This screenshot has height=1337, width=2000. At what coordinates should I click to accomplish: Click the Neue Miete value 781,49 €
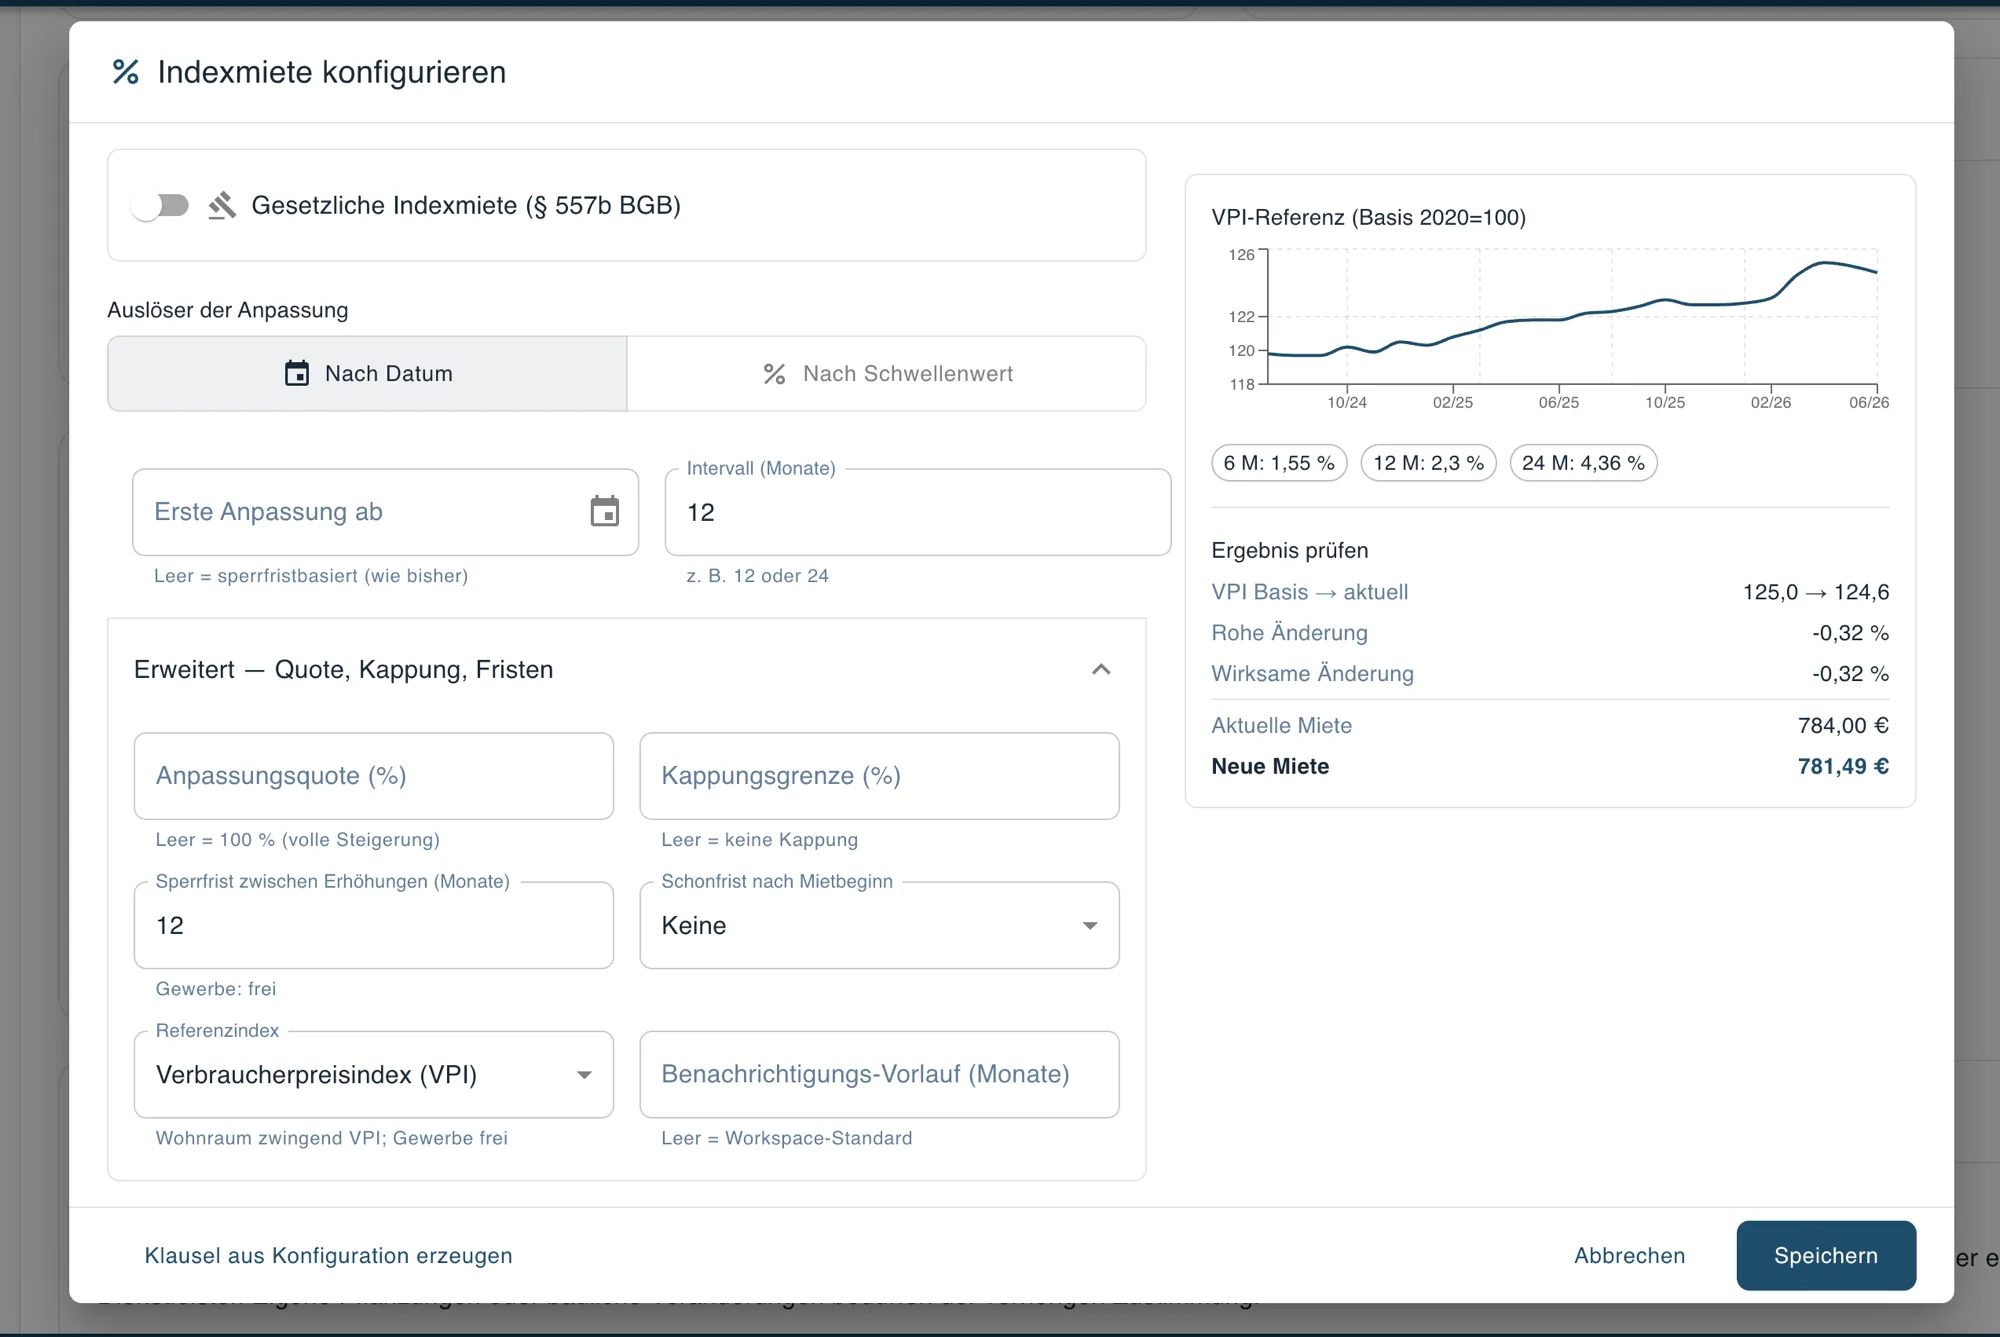(x=1843, y=767)
